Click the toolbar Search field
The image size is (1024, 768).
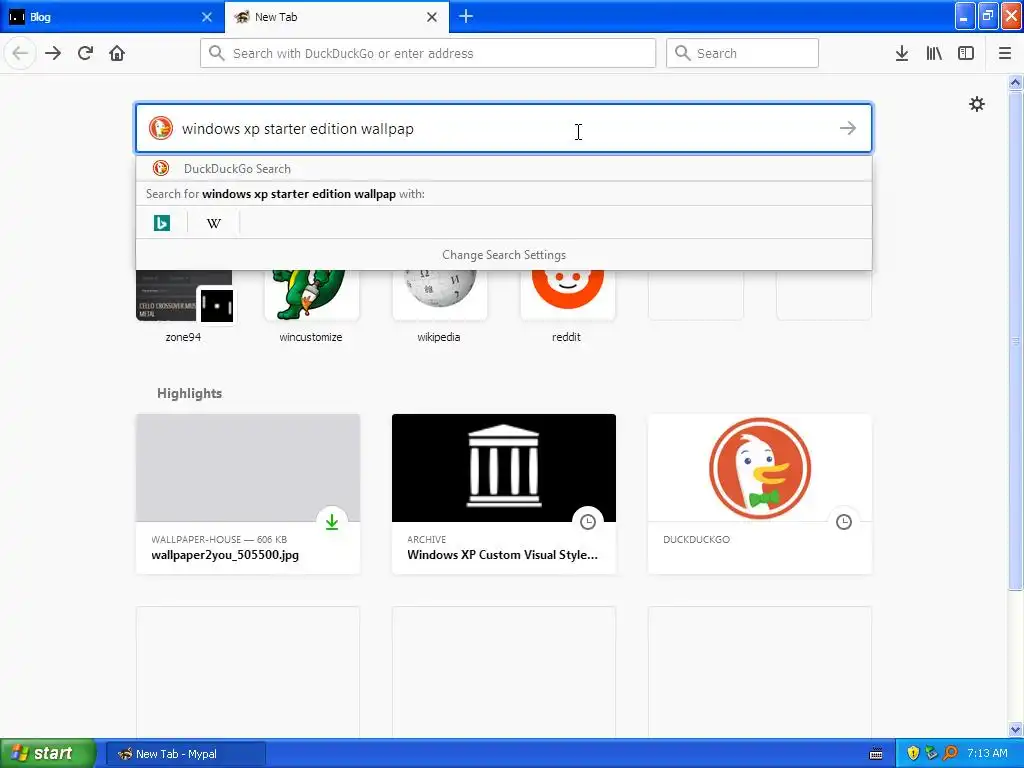coord(742,53)
